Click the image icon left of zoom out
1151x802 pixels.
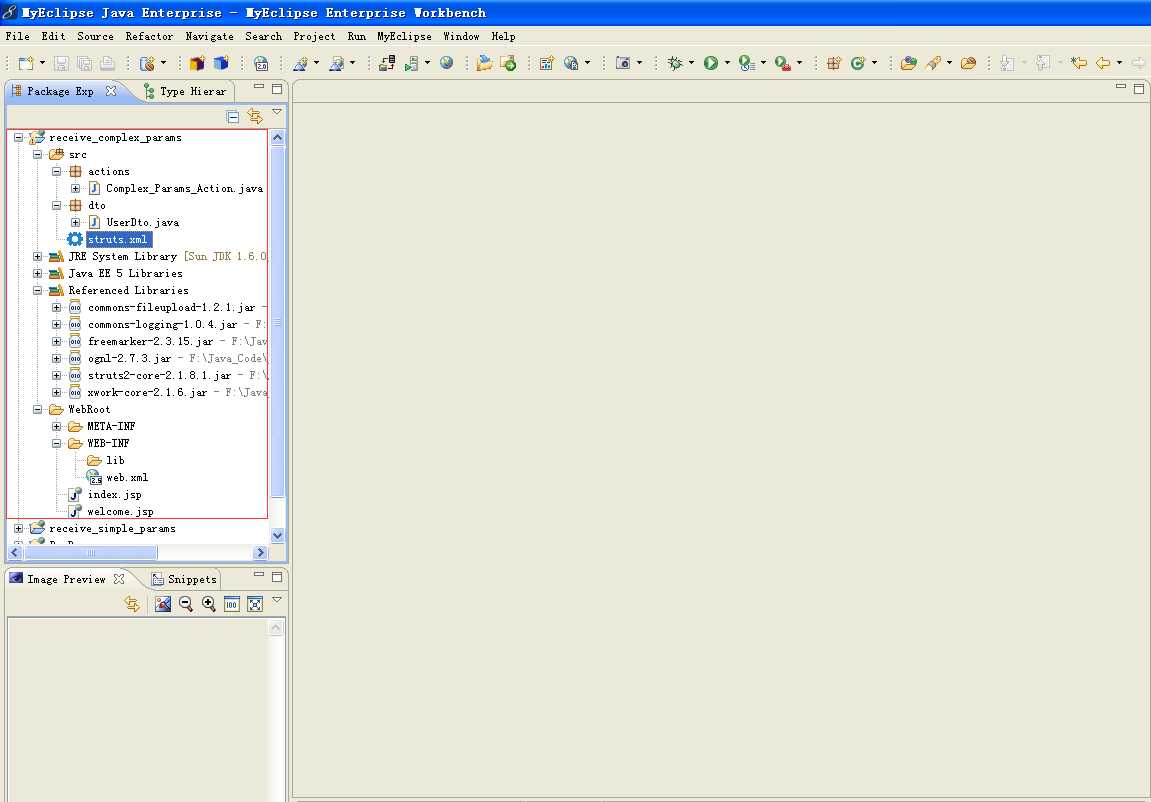[x=163, y=604]
